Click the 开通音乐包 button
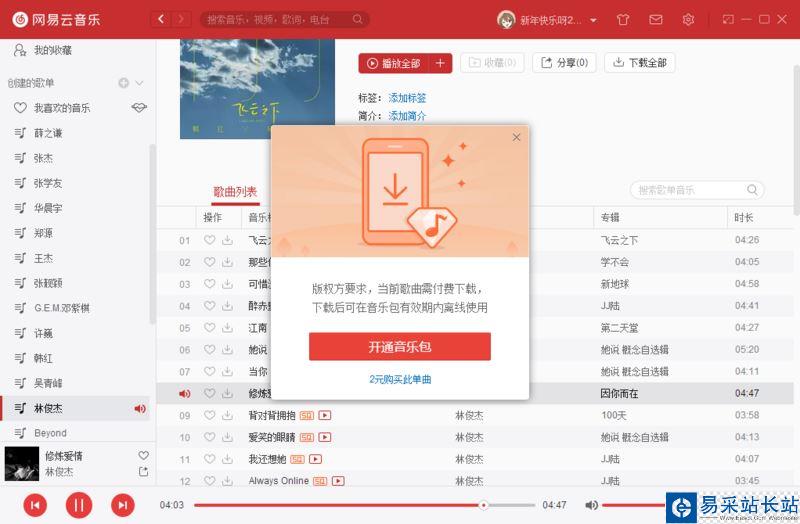This screenshot has height=524, width=800. [x=399, y=347]
